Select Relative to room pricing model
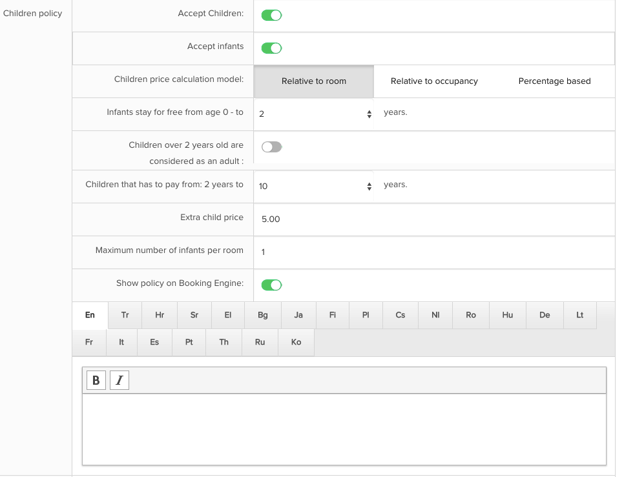The height and width of the screenshot is (477, 624). coord(314,81)
